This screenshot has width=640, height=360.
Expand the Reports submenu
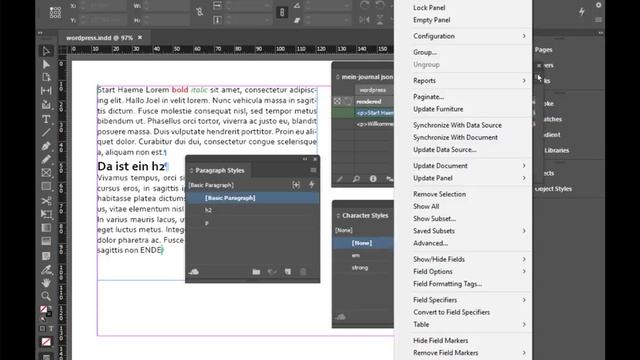pyautogui.click(x=469, y=80)
